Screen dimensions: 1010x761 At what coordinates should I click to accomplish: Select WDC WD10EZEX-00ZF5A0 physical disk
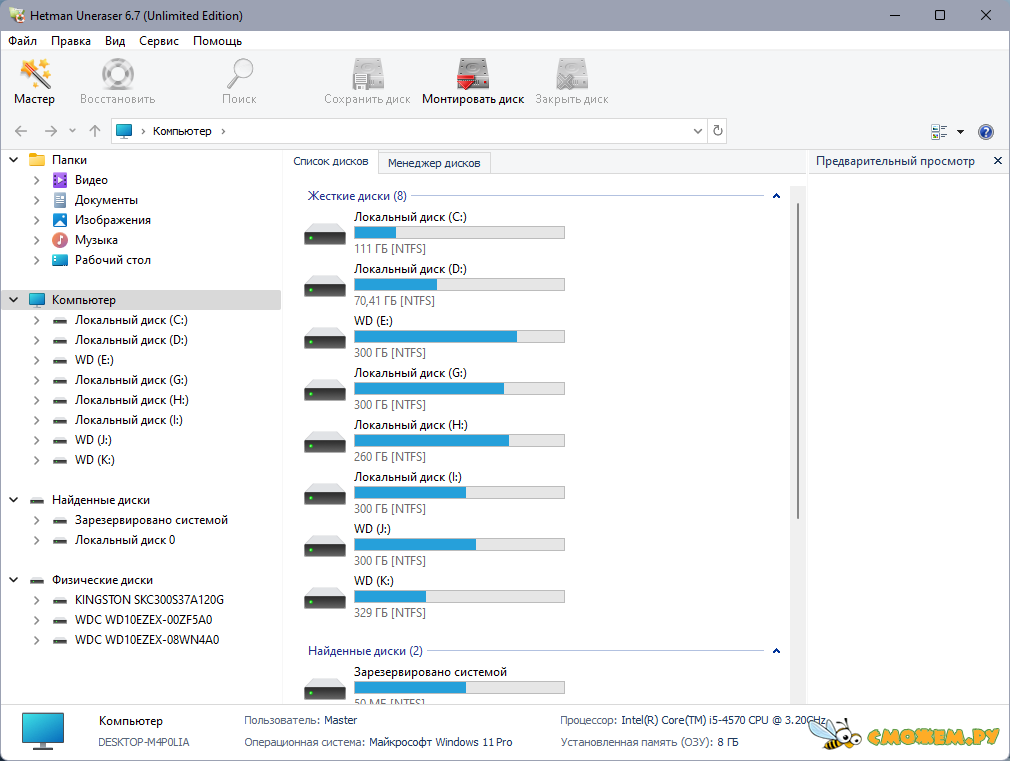[x=144, y=620]
